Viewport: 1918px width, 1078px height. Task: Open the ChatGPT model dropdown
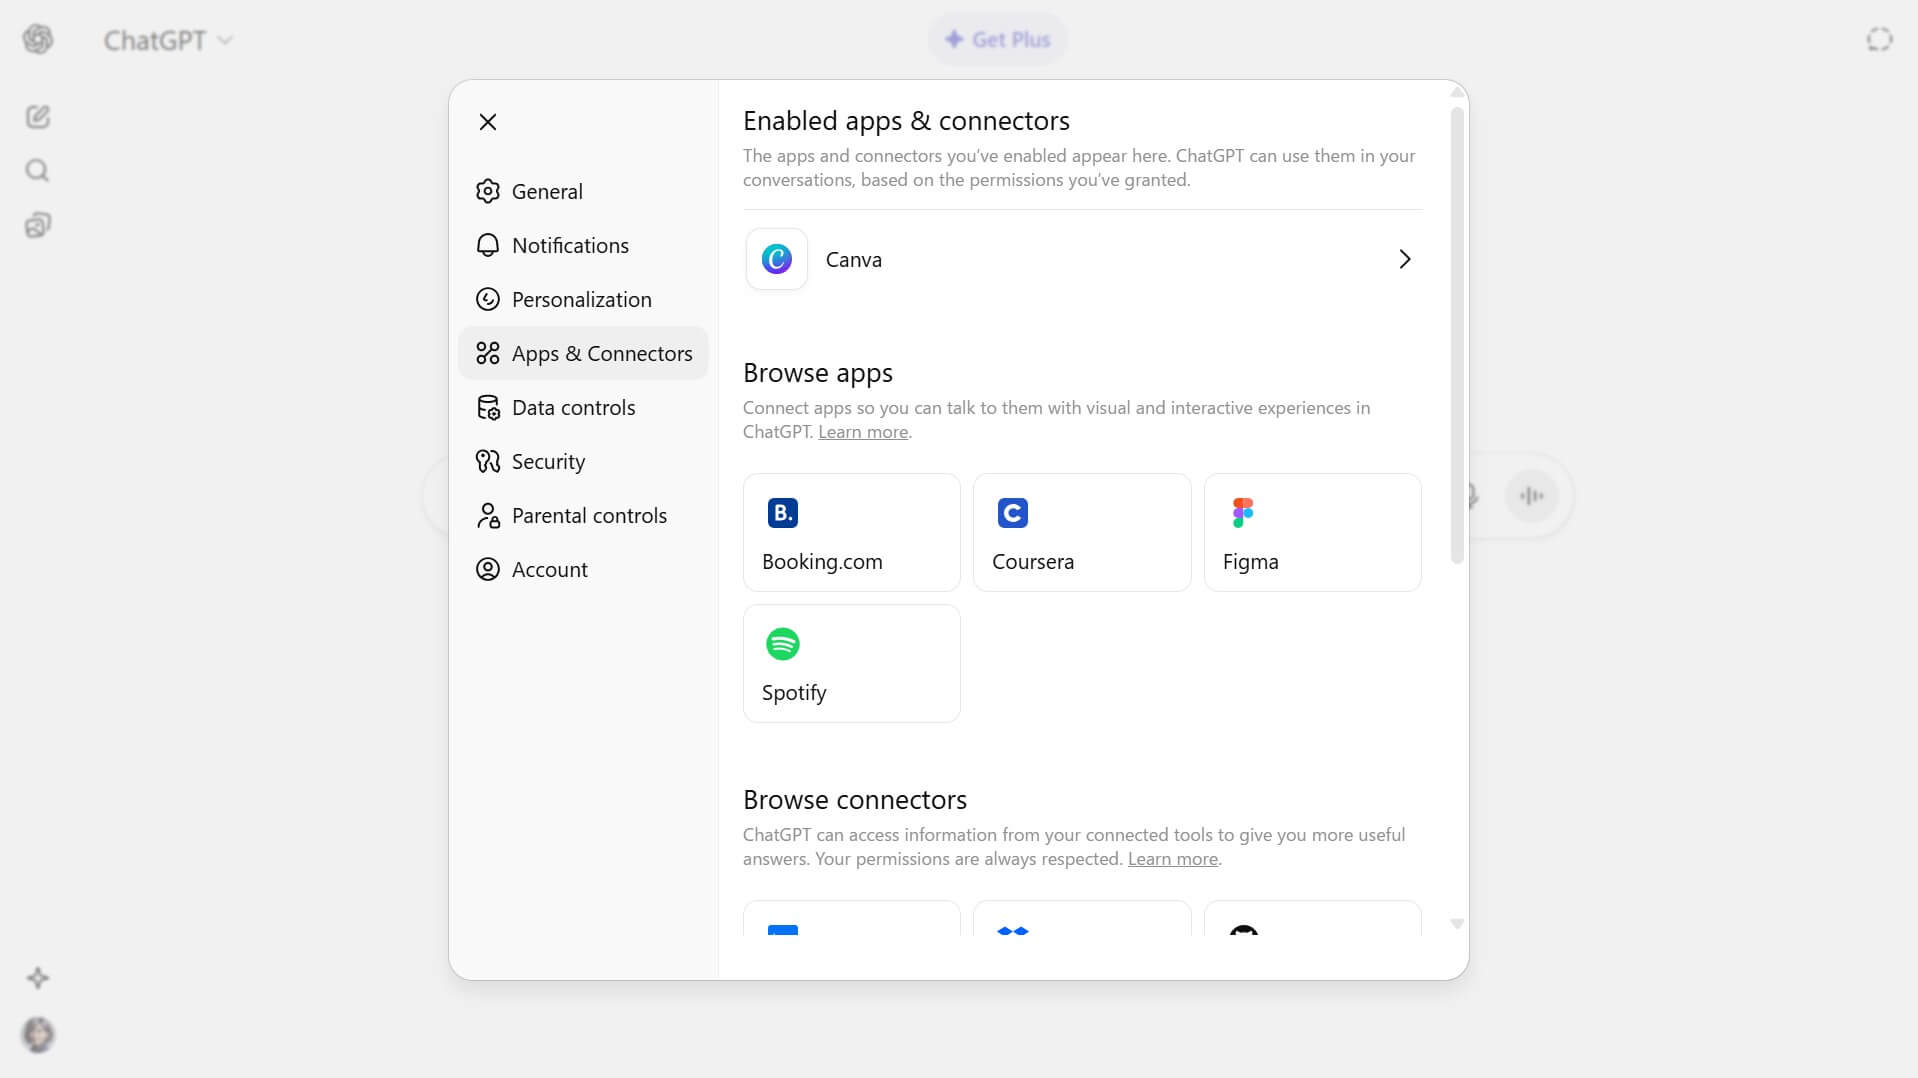click(x=168, y=40)
